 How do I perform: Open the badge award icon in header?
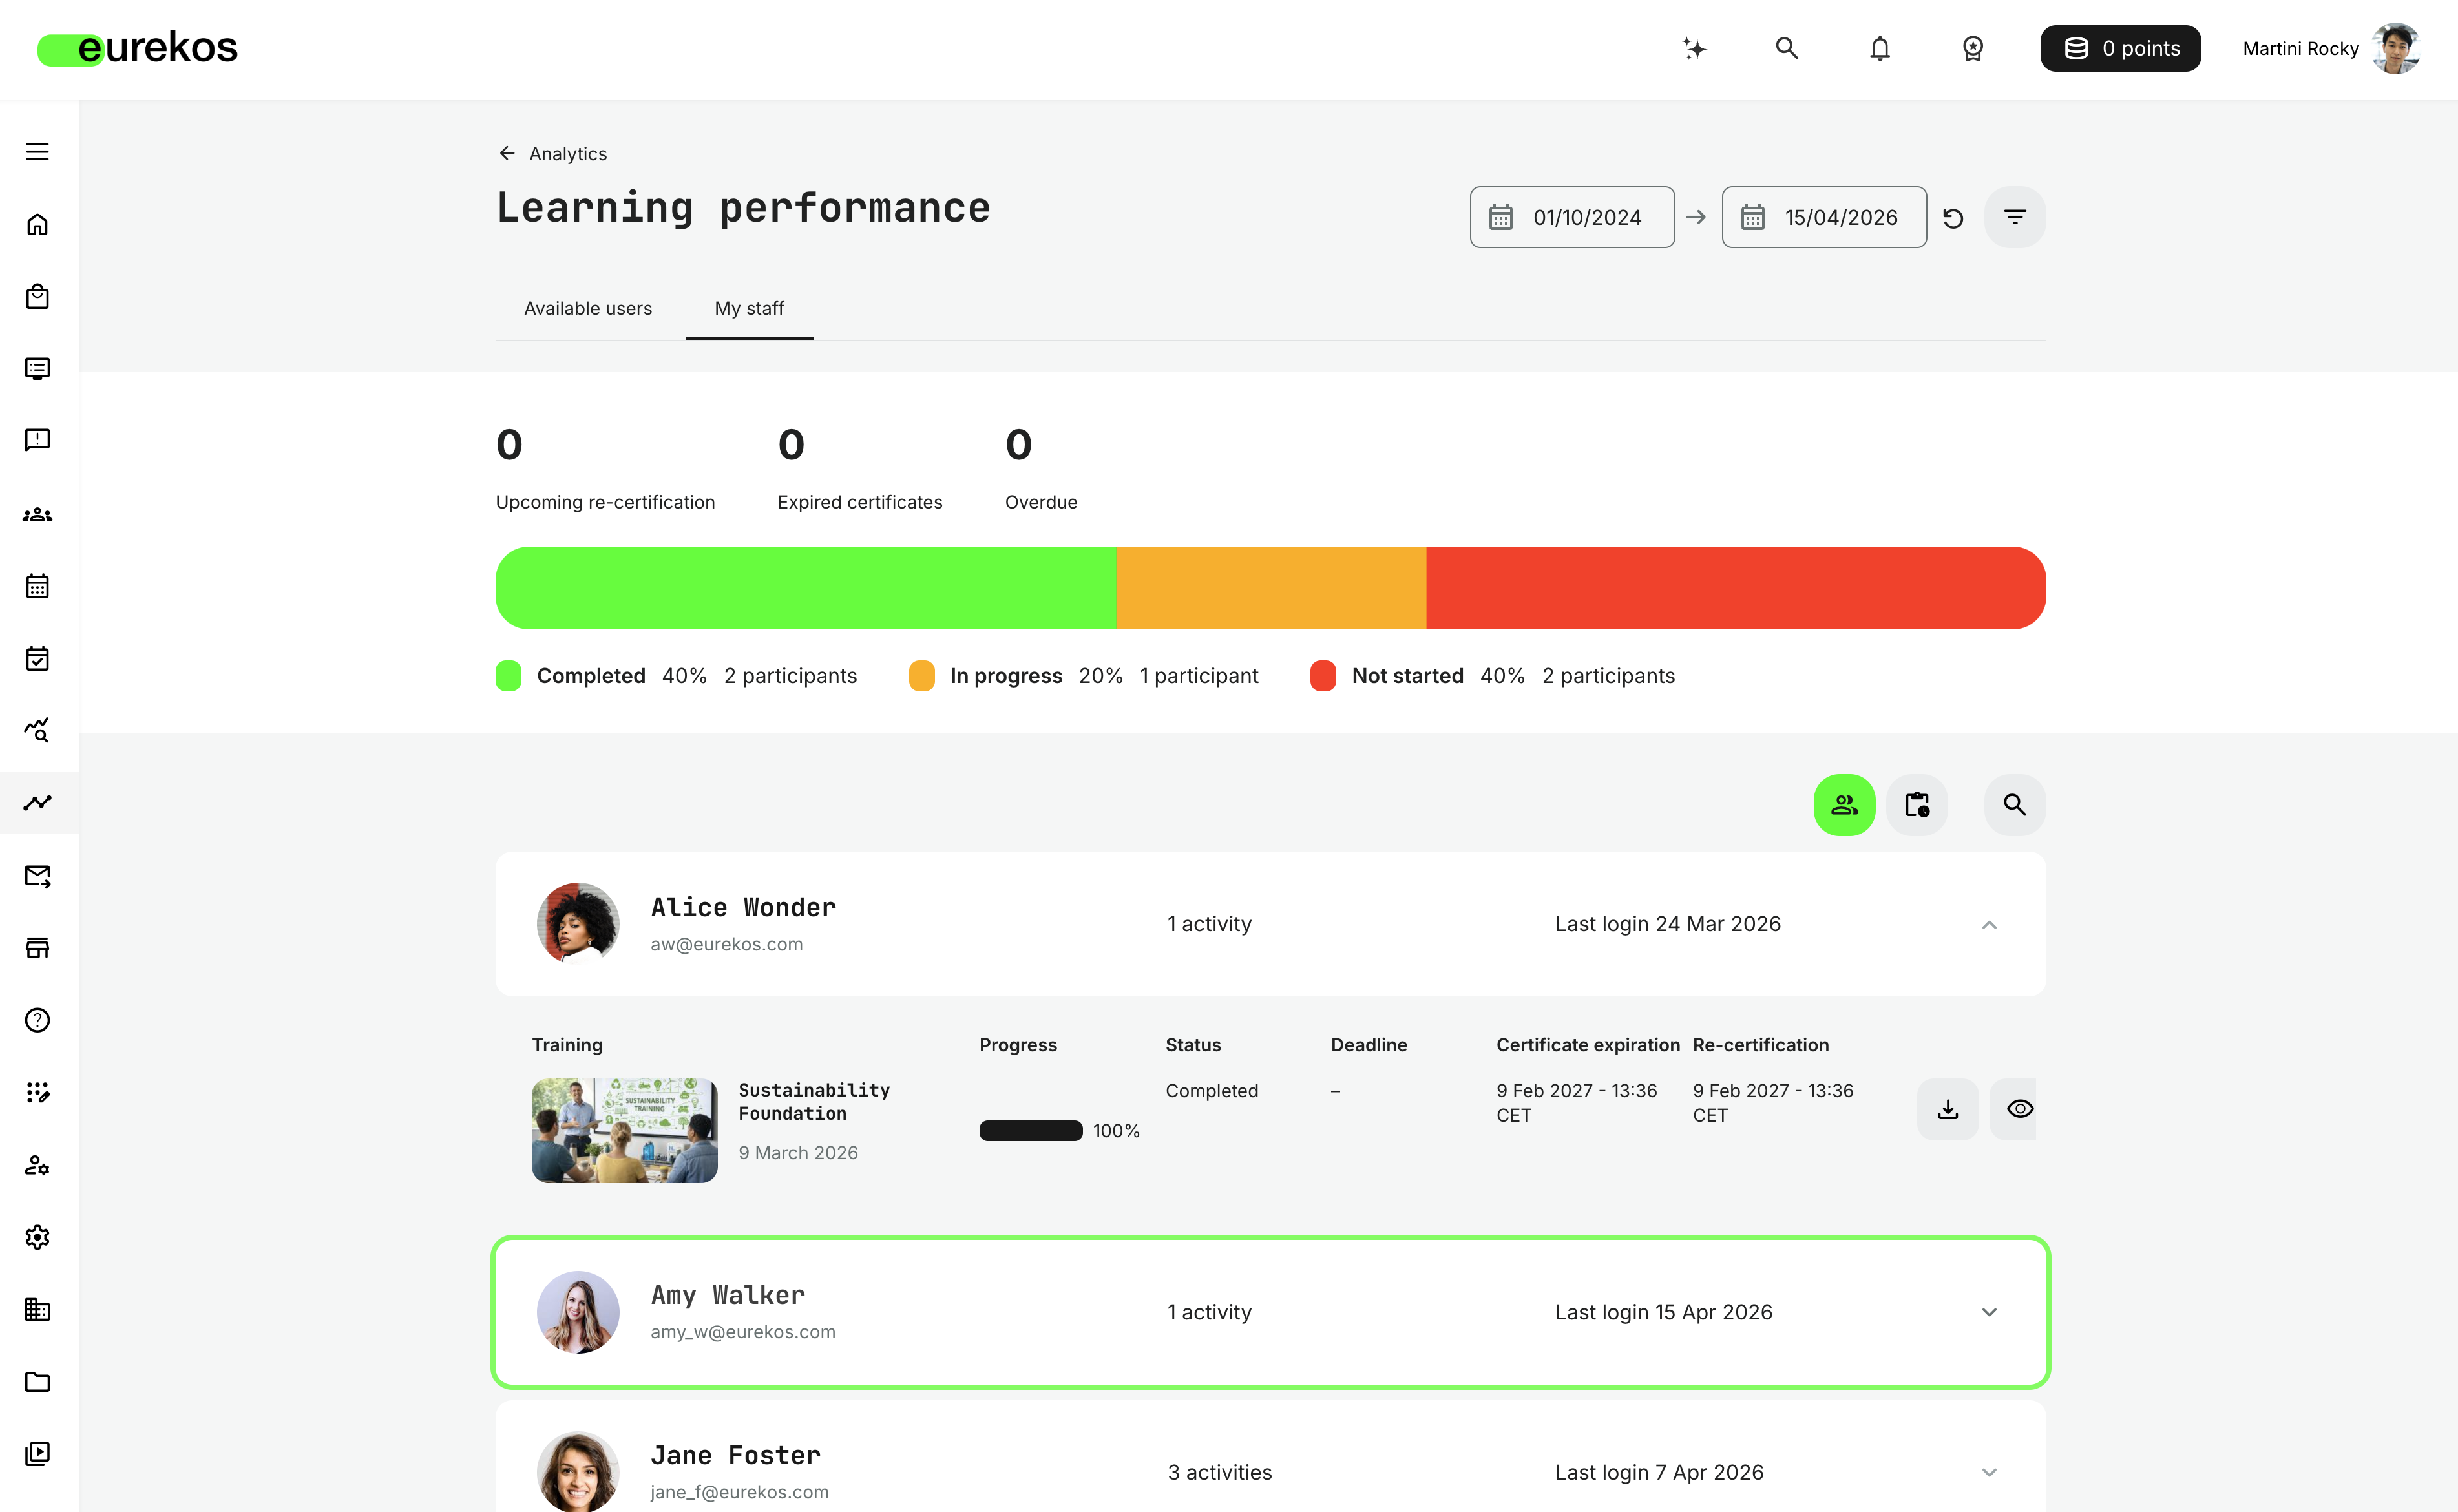tap(1973, 48)
